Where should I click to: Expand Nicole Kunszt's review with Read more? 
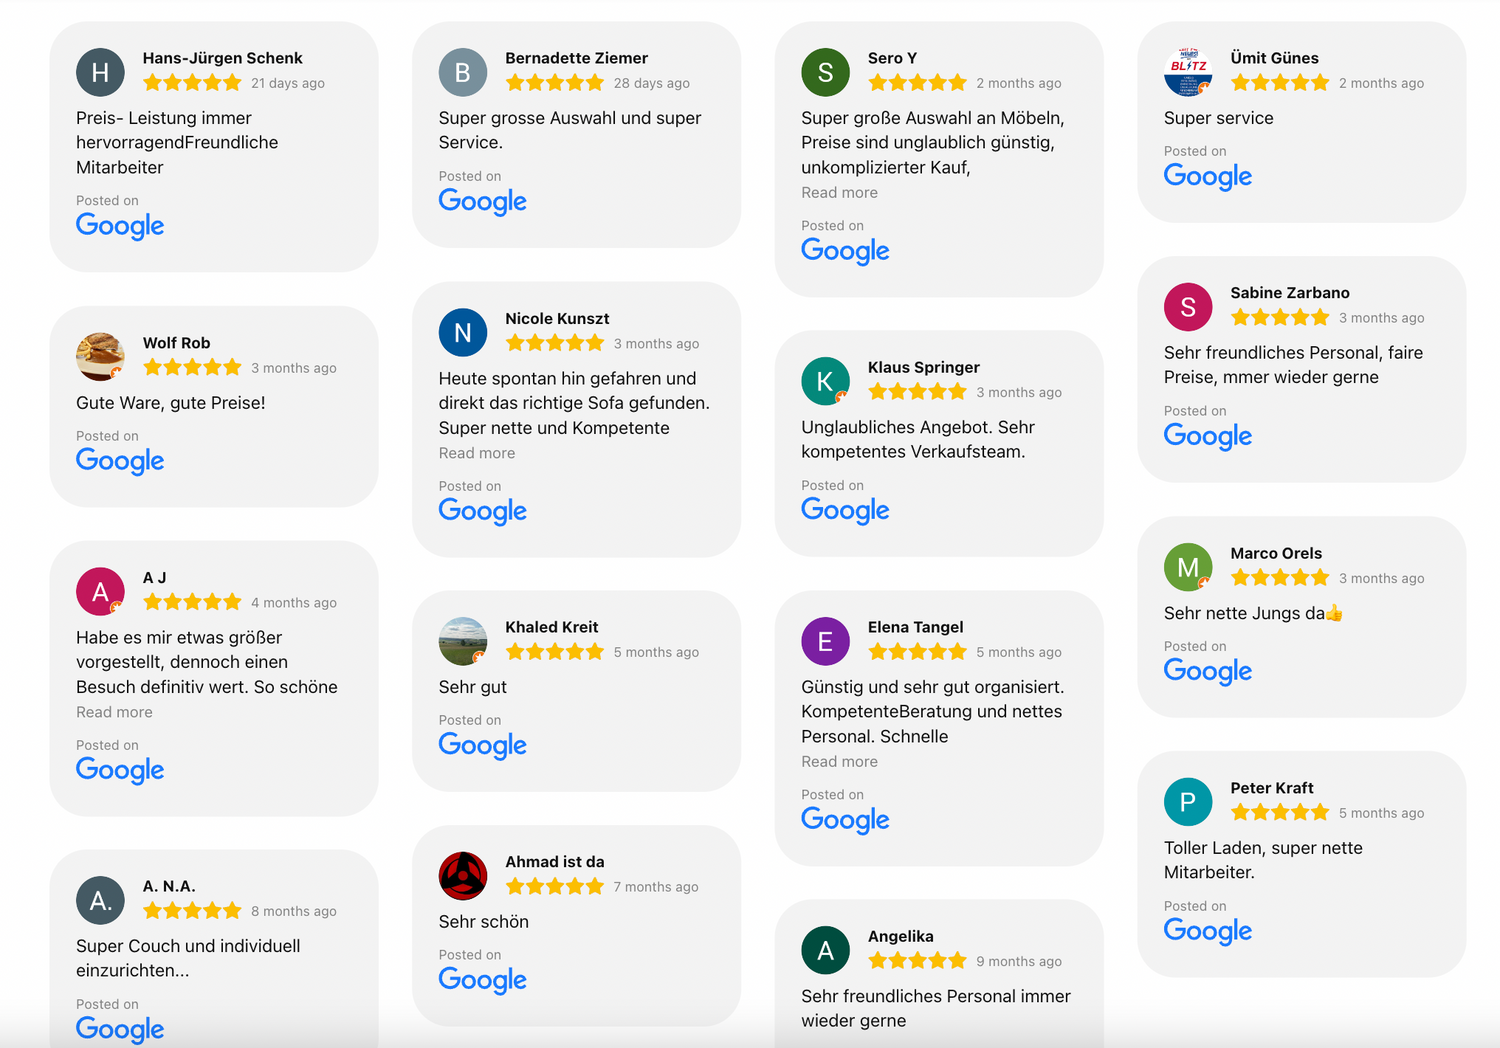477,453
